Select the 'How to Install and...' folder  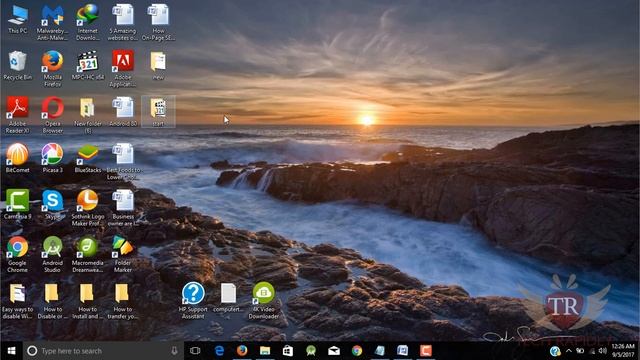87,302
